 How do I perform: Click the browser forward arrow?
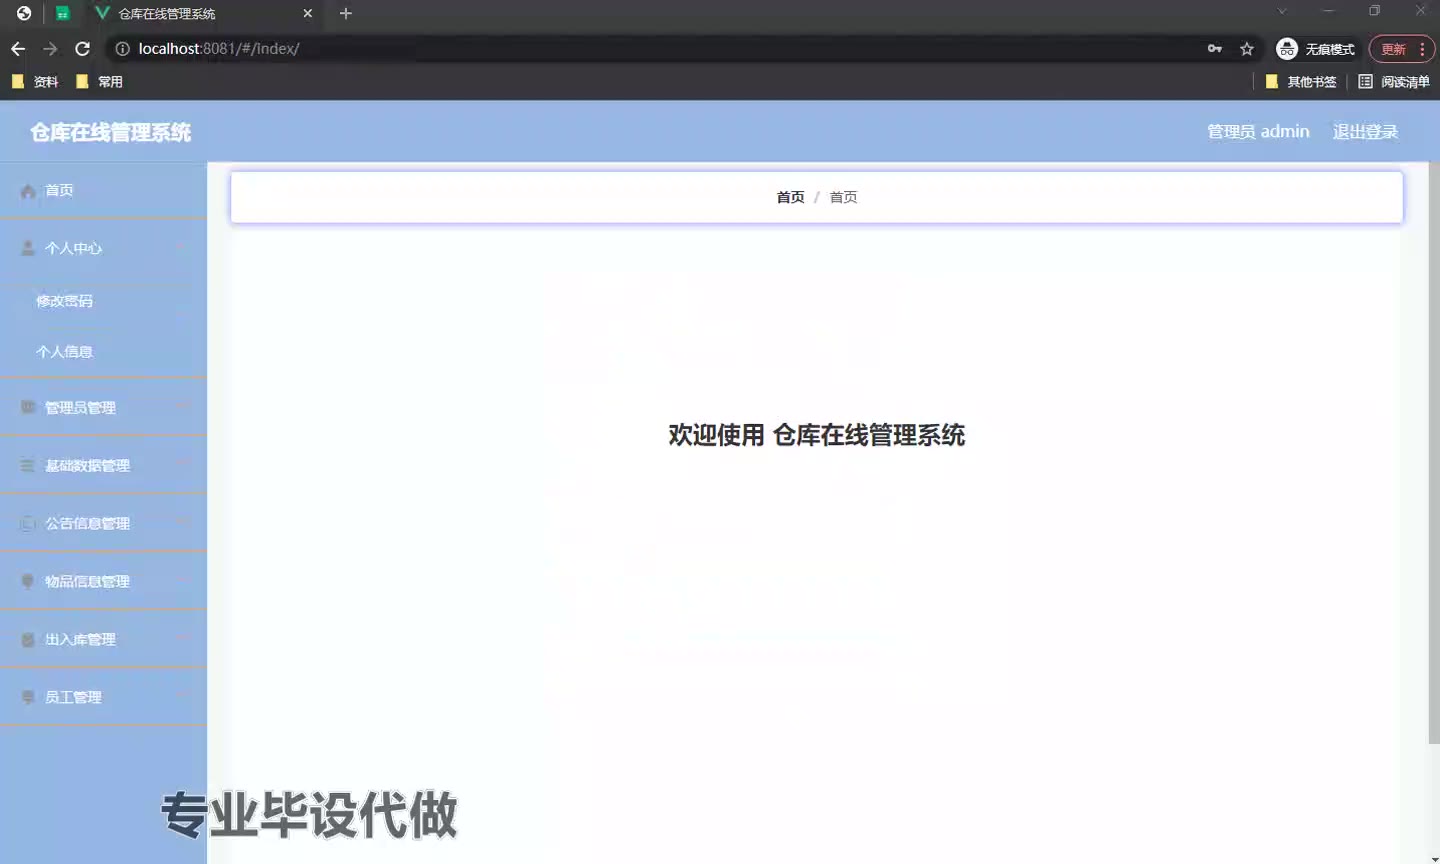tap(50, 48)
